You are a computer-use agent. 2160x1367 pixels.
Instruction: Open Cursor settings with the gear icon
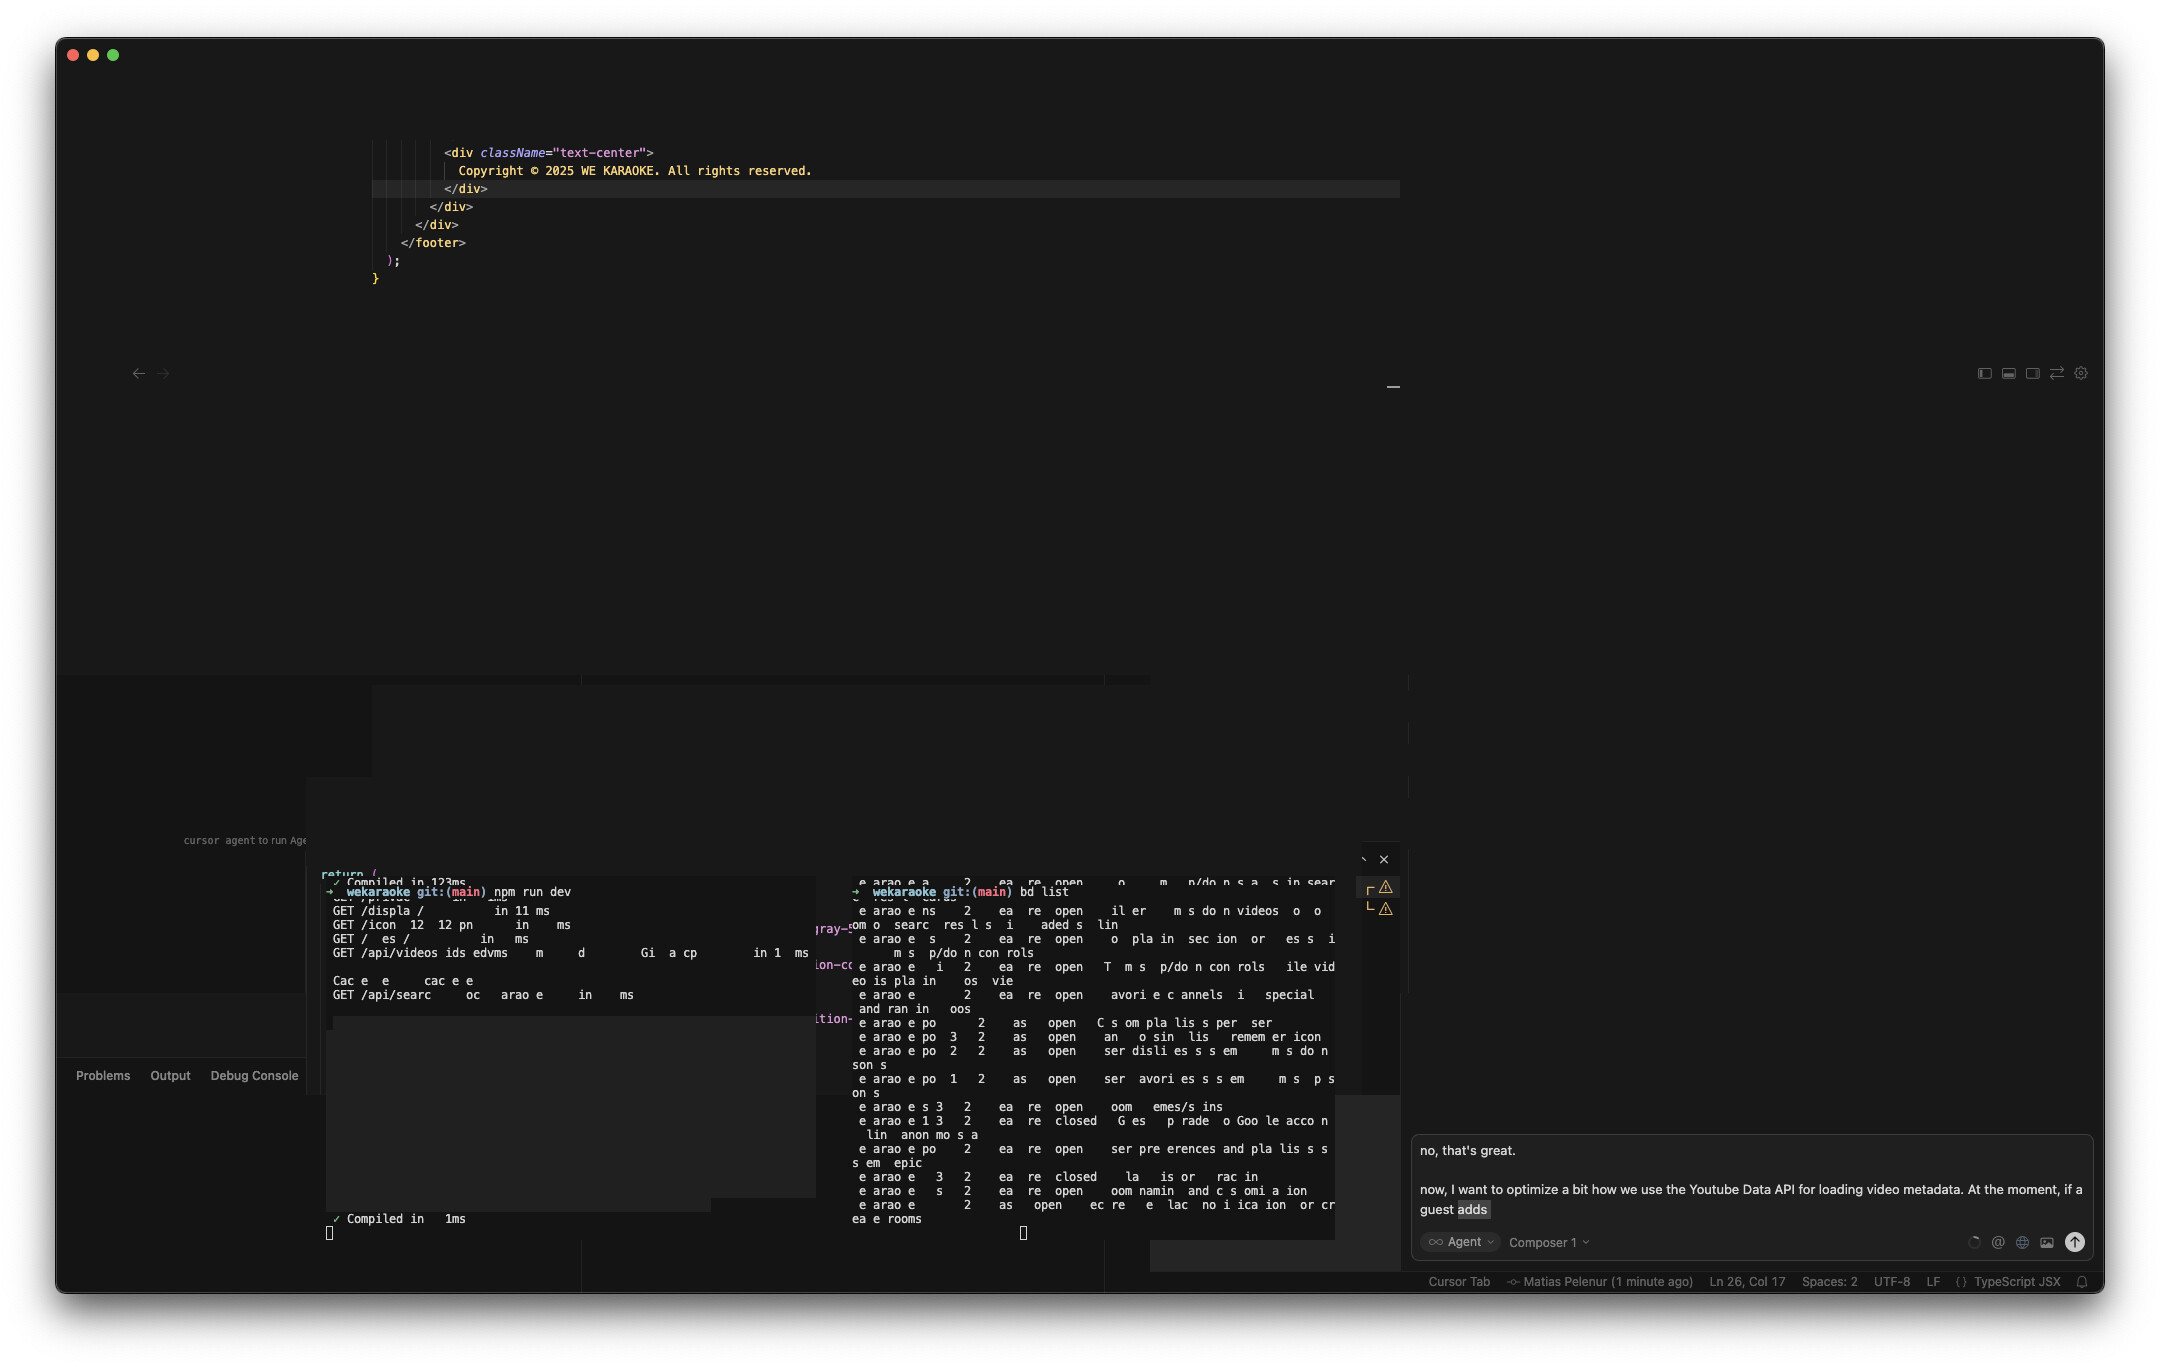pyautogui.click(x=2081, y=373)
